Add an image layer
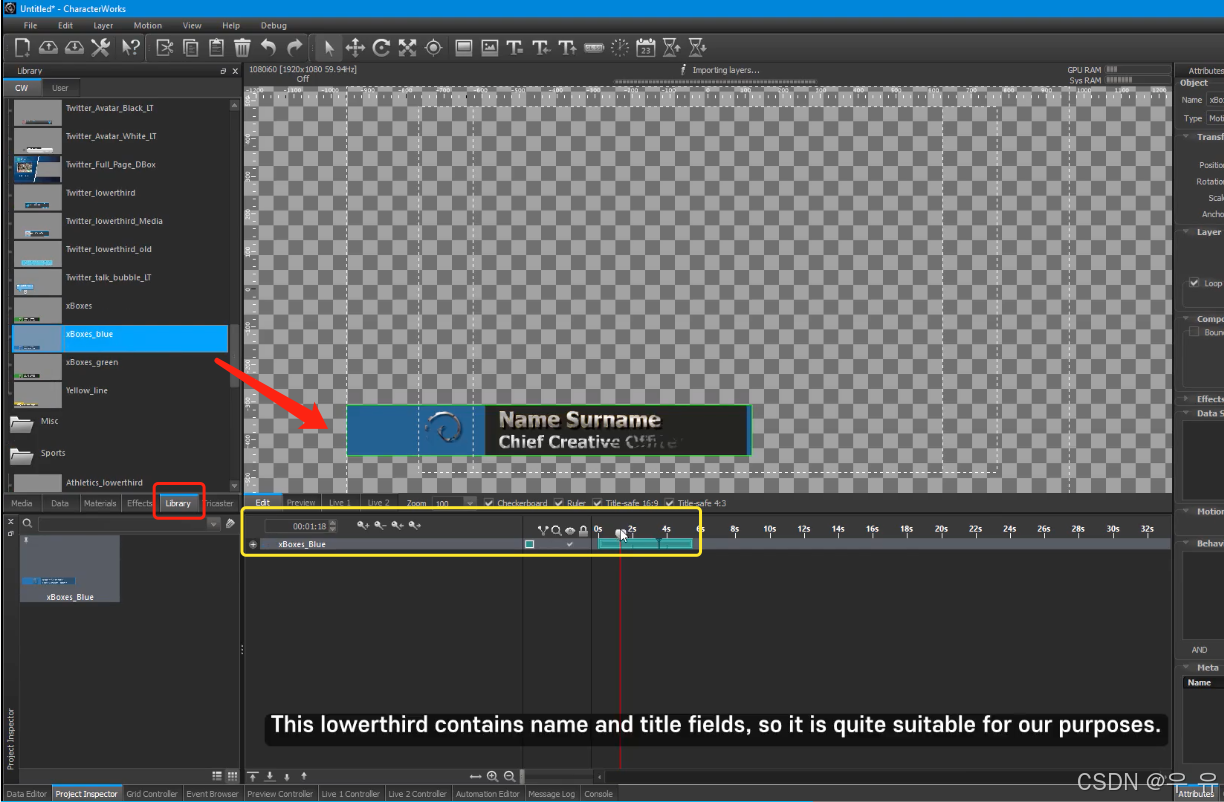Viewport: 1224px width, 802px height. (490, 47)
